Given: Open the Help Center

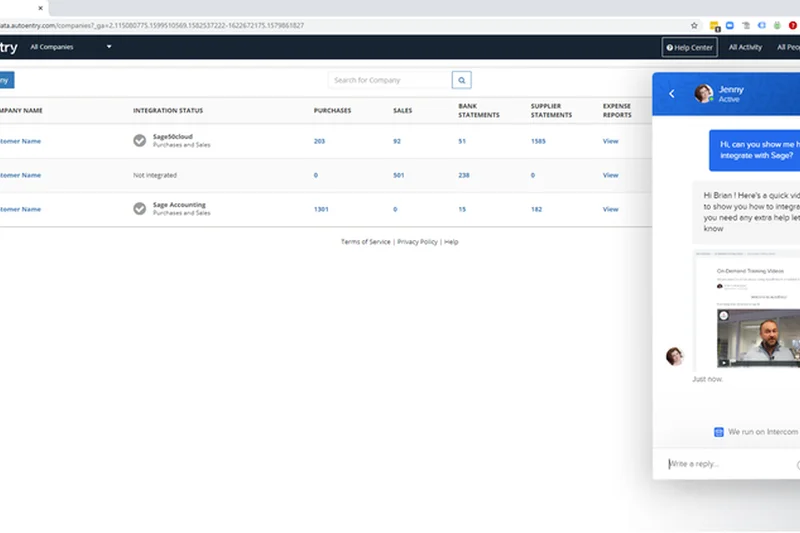Looking at the screenshot, I should coord(690,47).
